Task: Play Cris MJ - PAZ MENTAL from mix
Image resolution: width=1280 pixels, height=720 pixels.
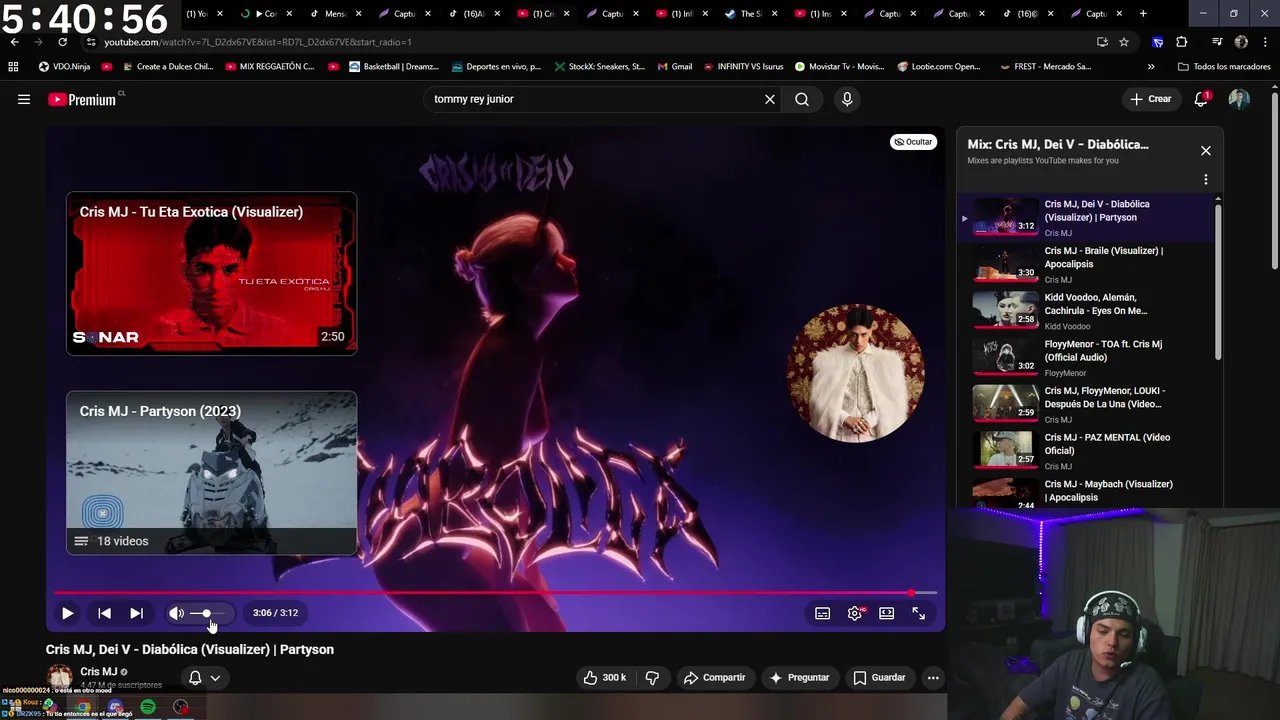Action: (x=1090, y=451)
